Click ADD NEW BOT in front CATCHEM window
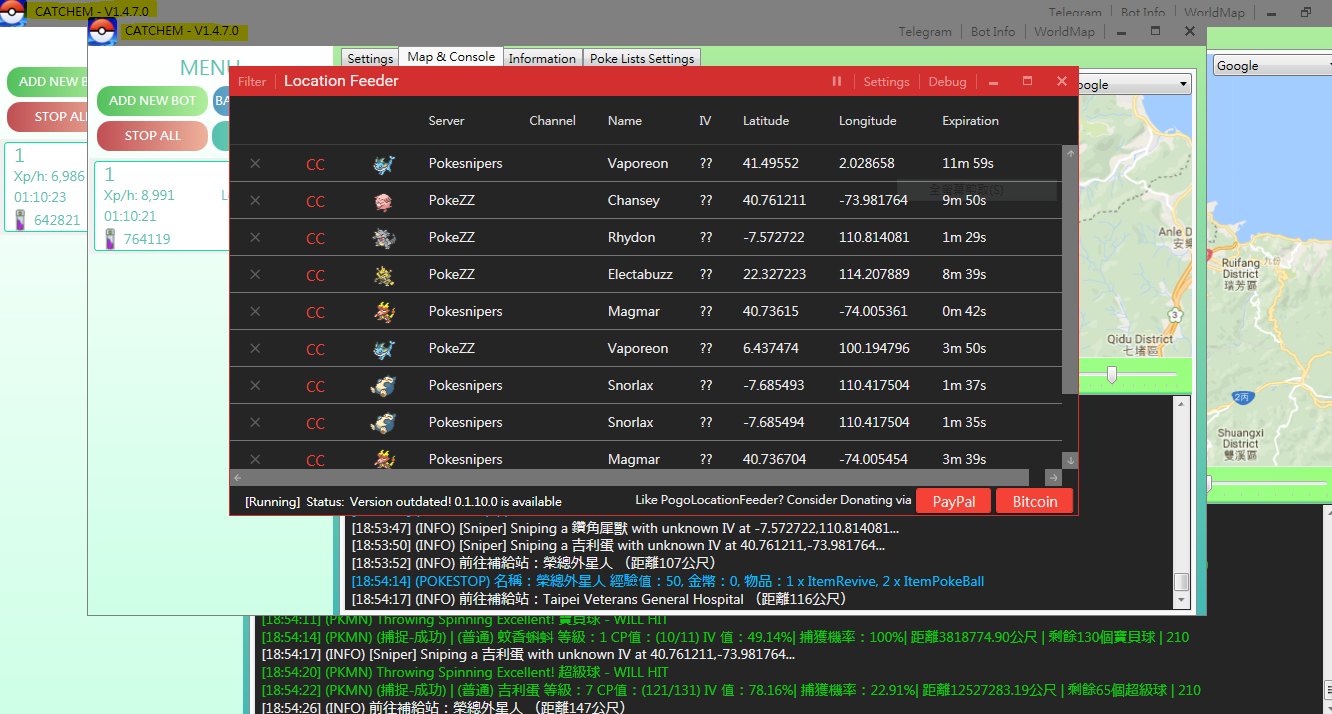Image resolution: width=1332 pixels, height=714 pixels. point(152,101)
